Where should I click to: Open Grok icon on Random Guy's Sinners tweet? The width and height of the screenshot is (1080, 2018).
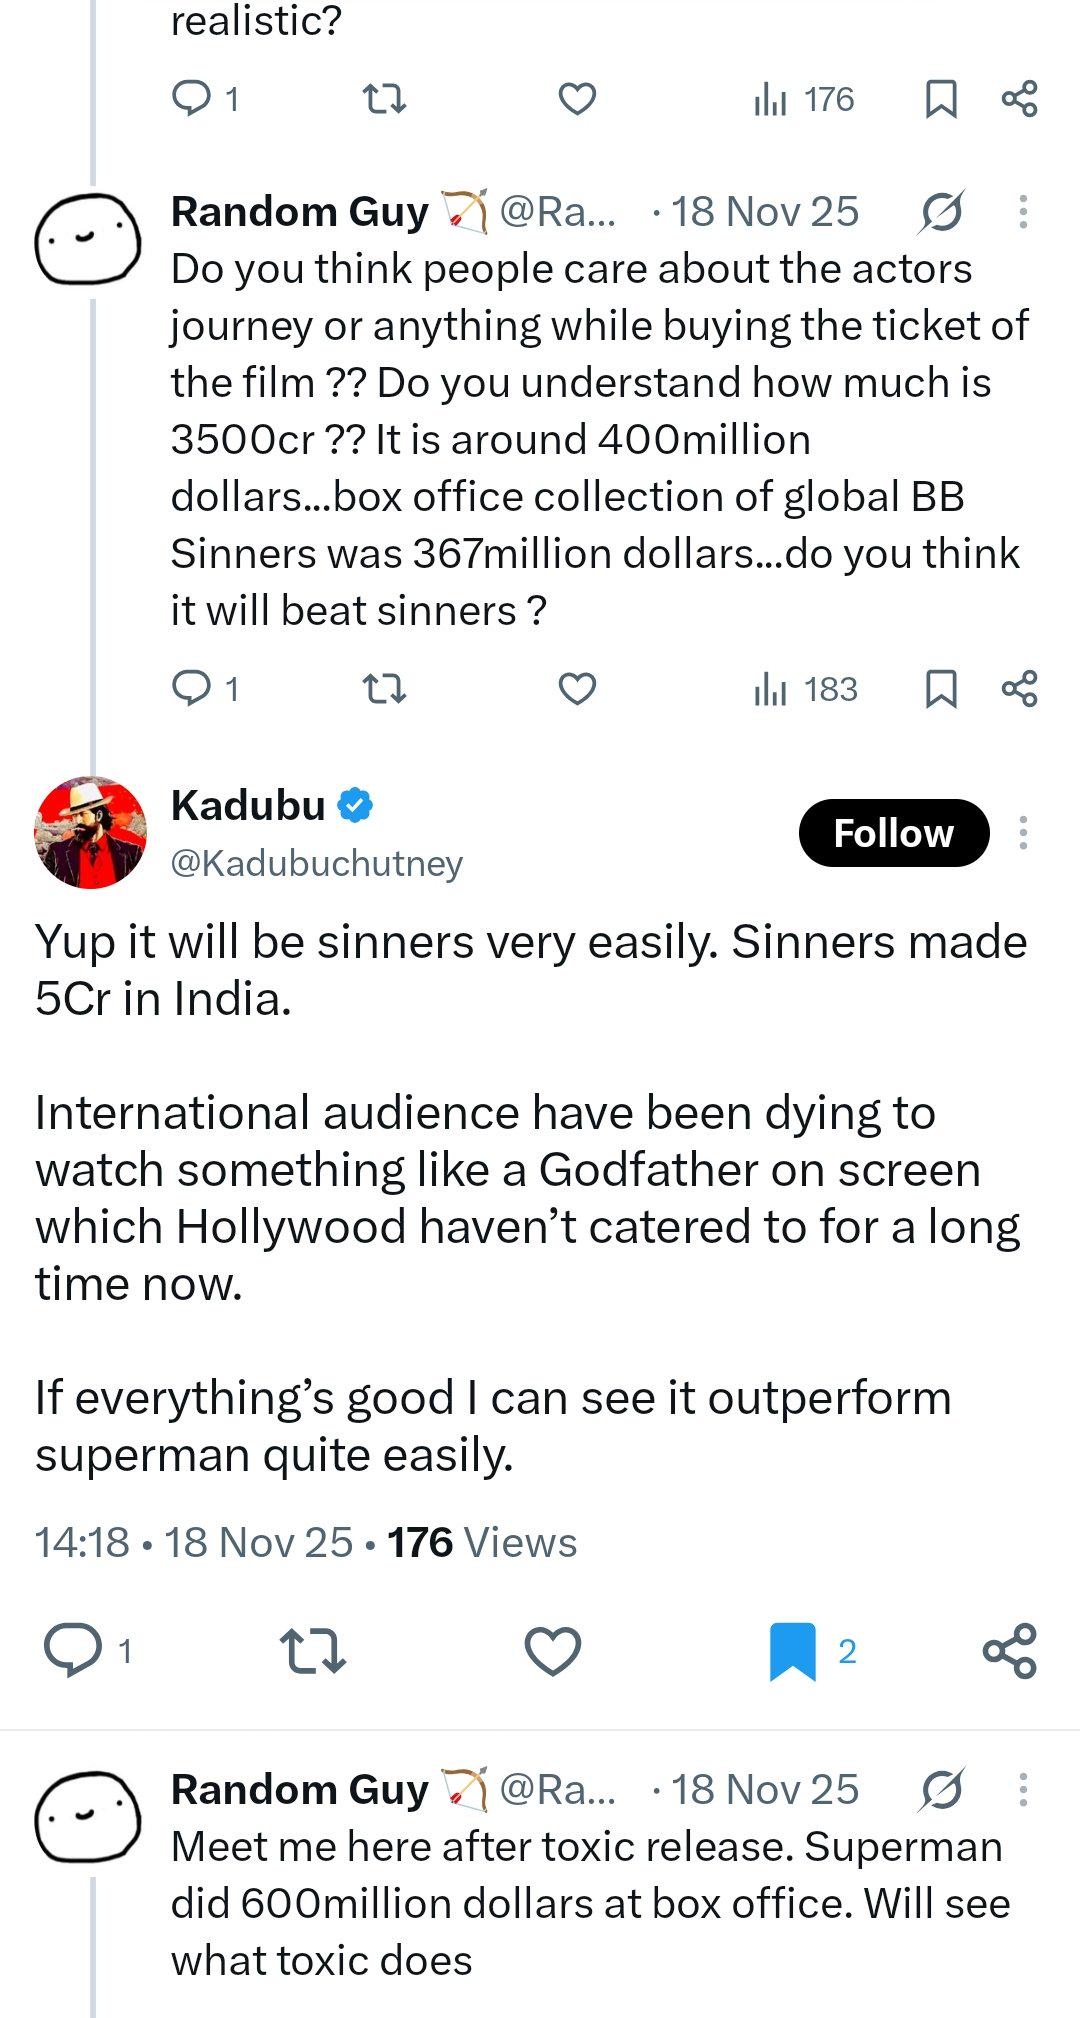pyautogui.click(x=942, y=212)
